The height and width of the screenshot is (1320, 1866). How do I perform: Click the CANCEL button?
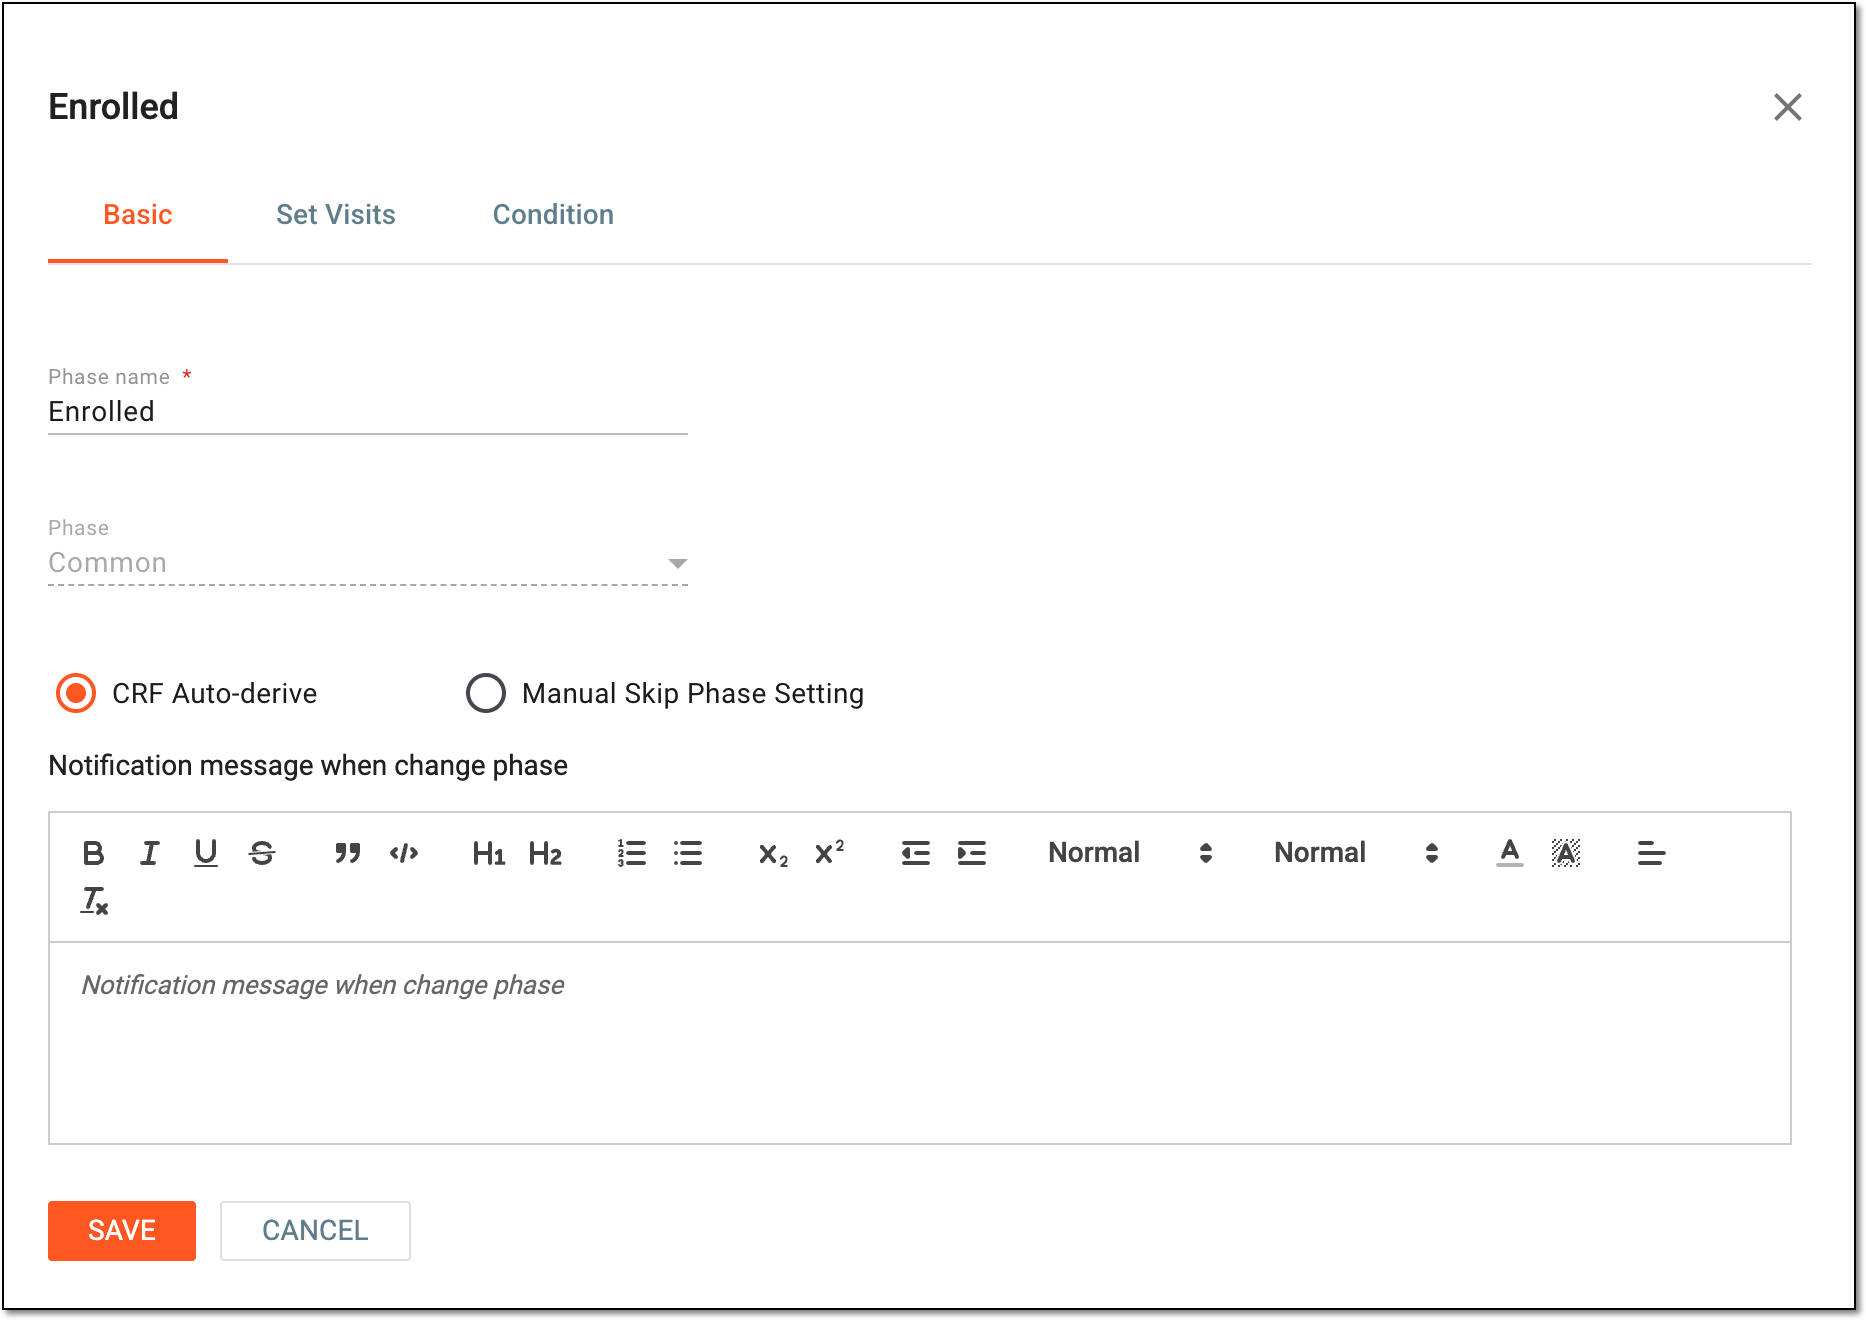pos(315,1230)
